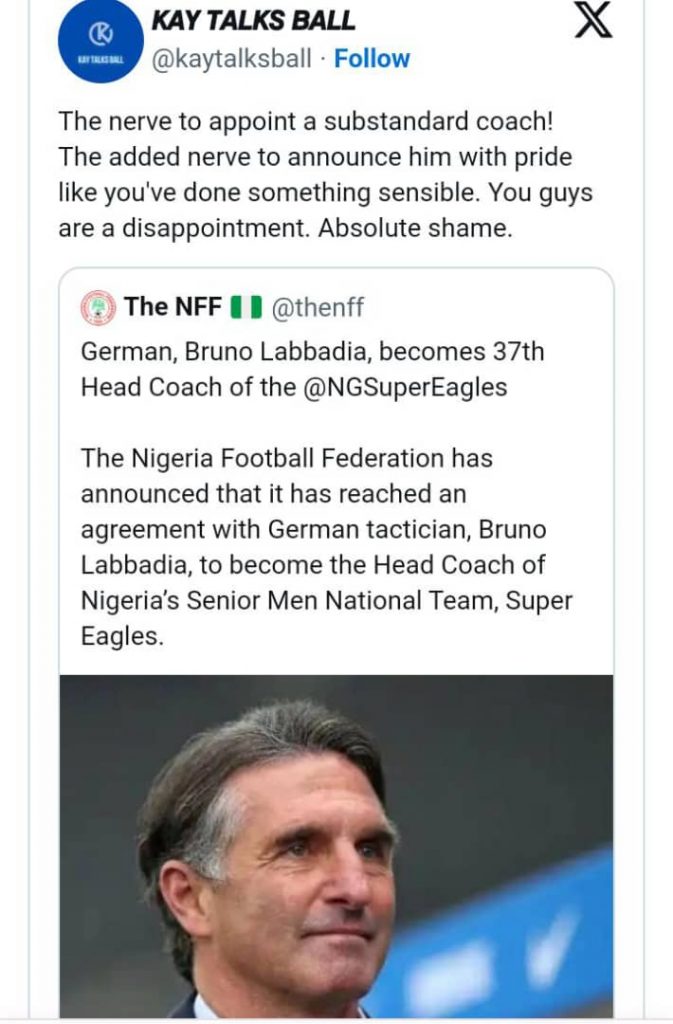Open The NFF account name
673x1024 pixels.
click(x=173, y=307)
